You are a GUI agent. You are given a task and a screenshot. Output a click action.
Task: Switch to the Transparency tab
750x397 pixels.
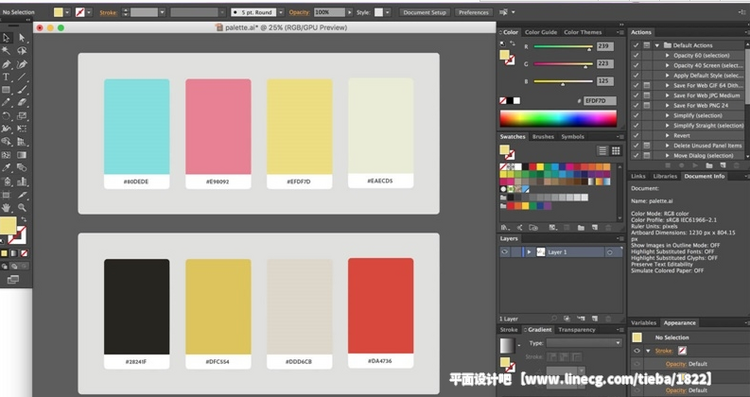point(576,330)
